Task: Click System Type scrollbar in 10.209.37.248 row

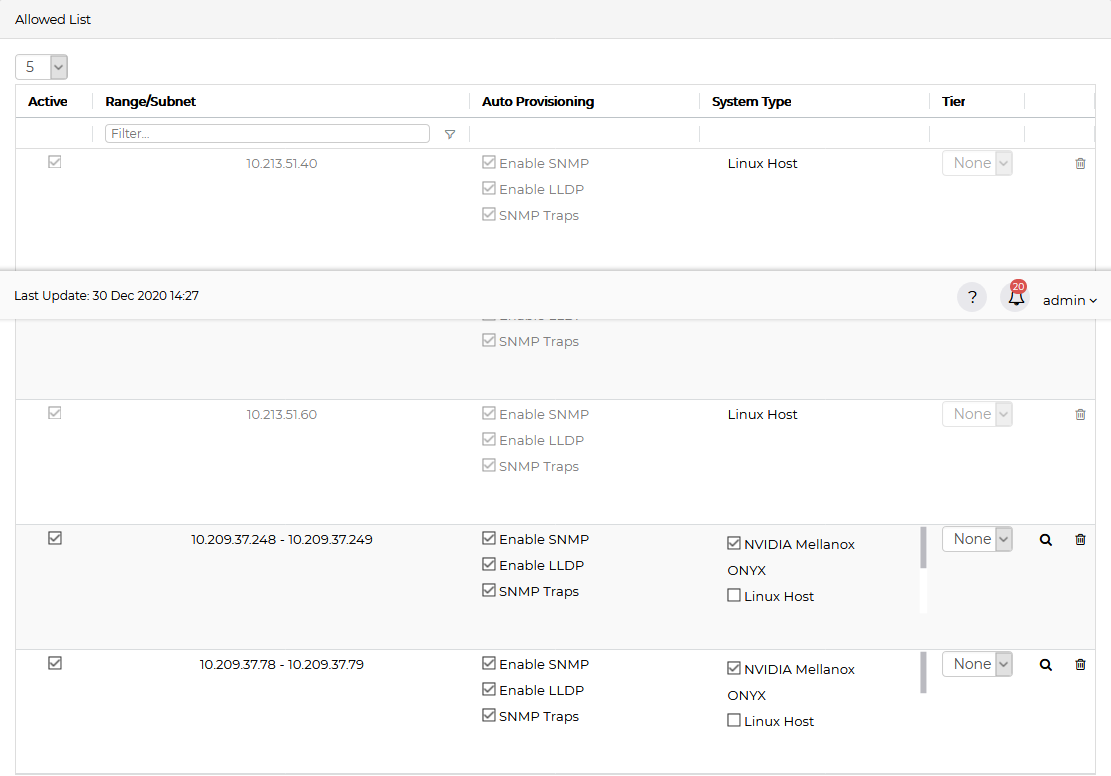Action: tap(923, 548)
